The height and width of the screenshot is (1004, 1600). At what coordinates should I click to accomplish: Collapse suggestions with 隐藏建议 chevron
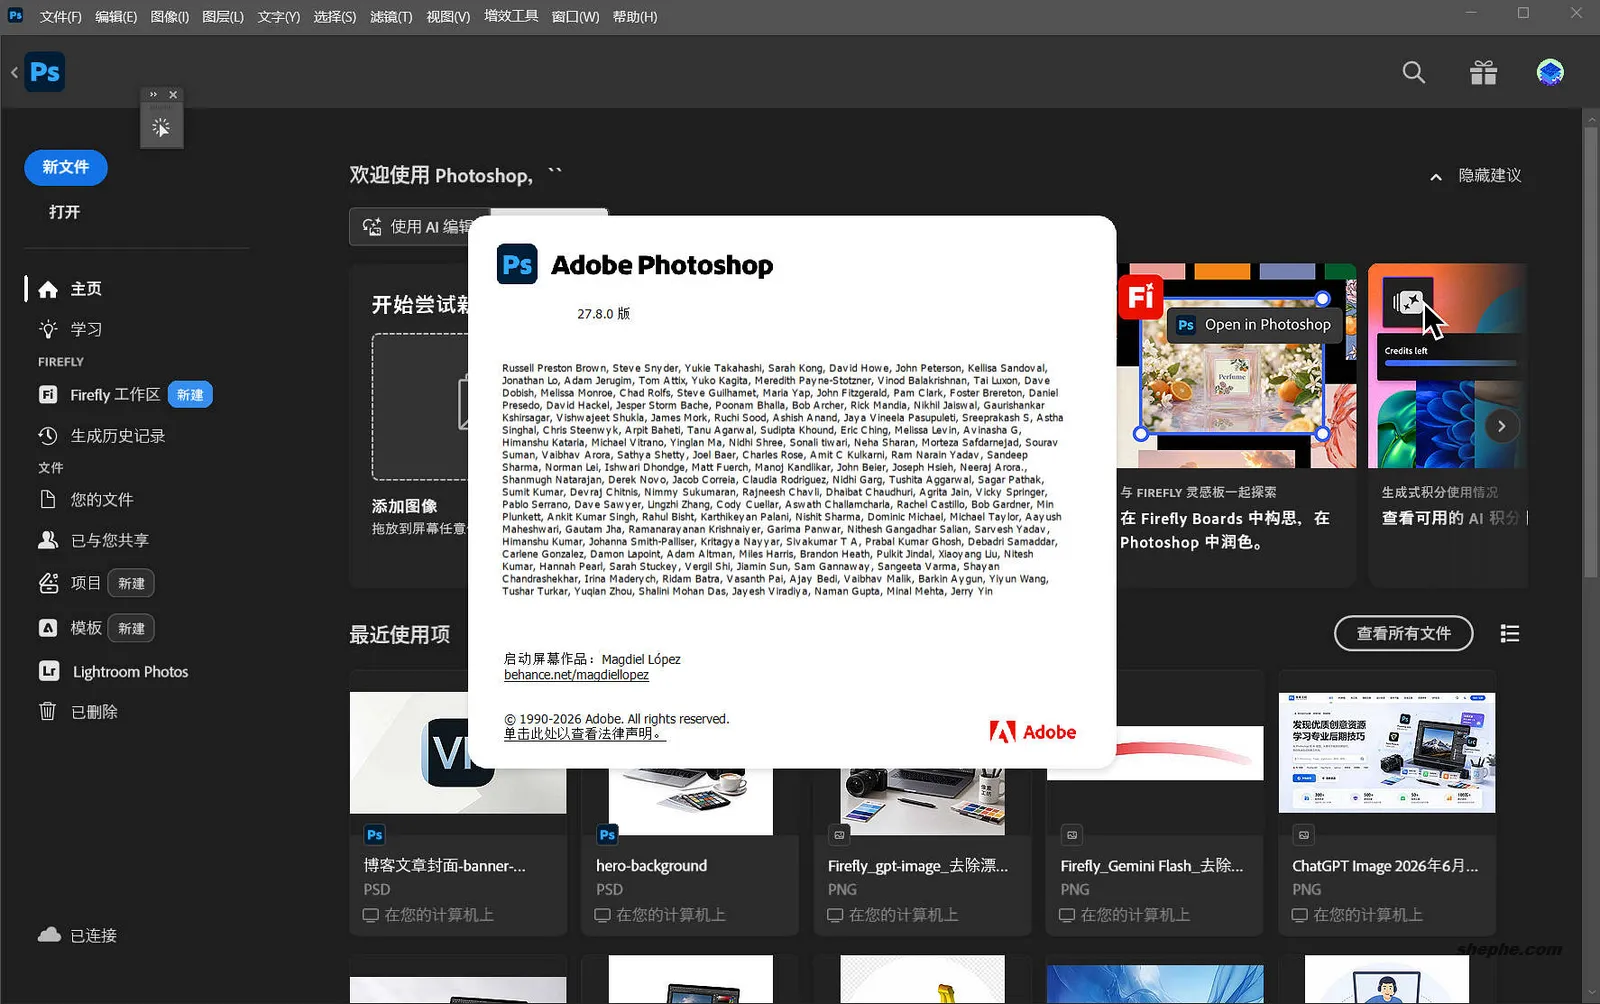point(1436,177)
